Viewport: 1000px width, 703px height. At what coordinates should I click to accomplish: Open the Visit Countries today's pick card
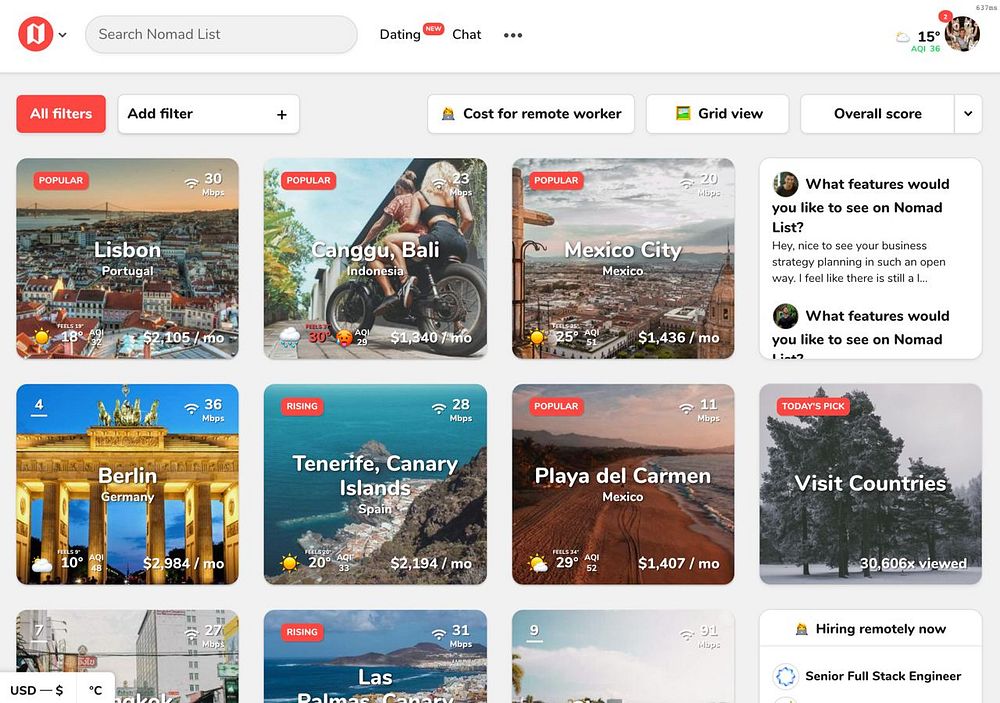tap(871, 484)
